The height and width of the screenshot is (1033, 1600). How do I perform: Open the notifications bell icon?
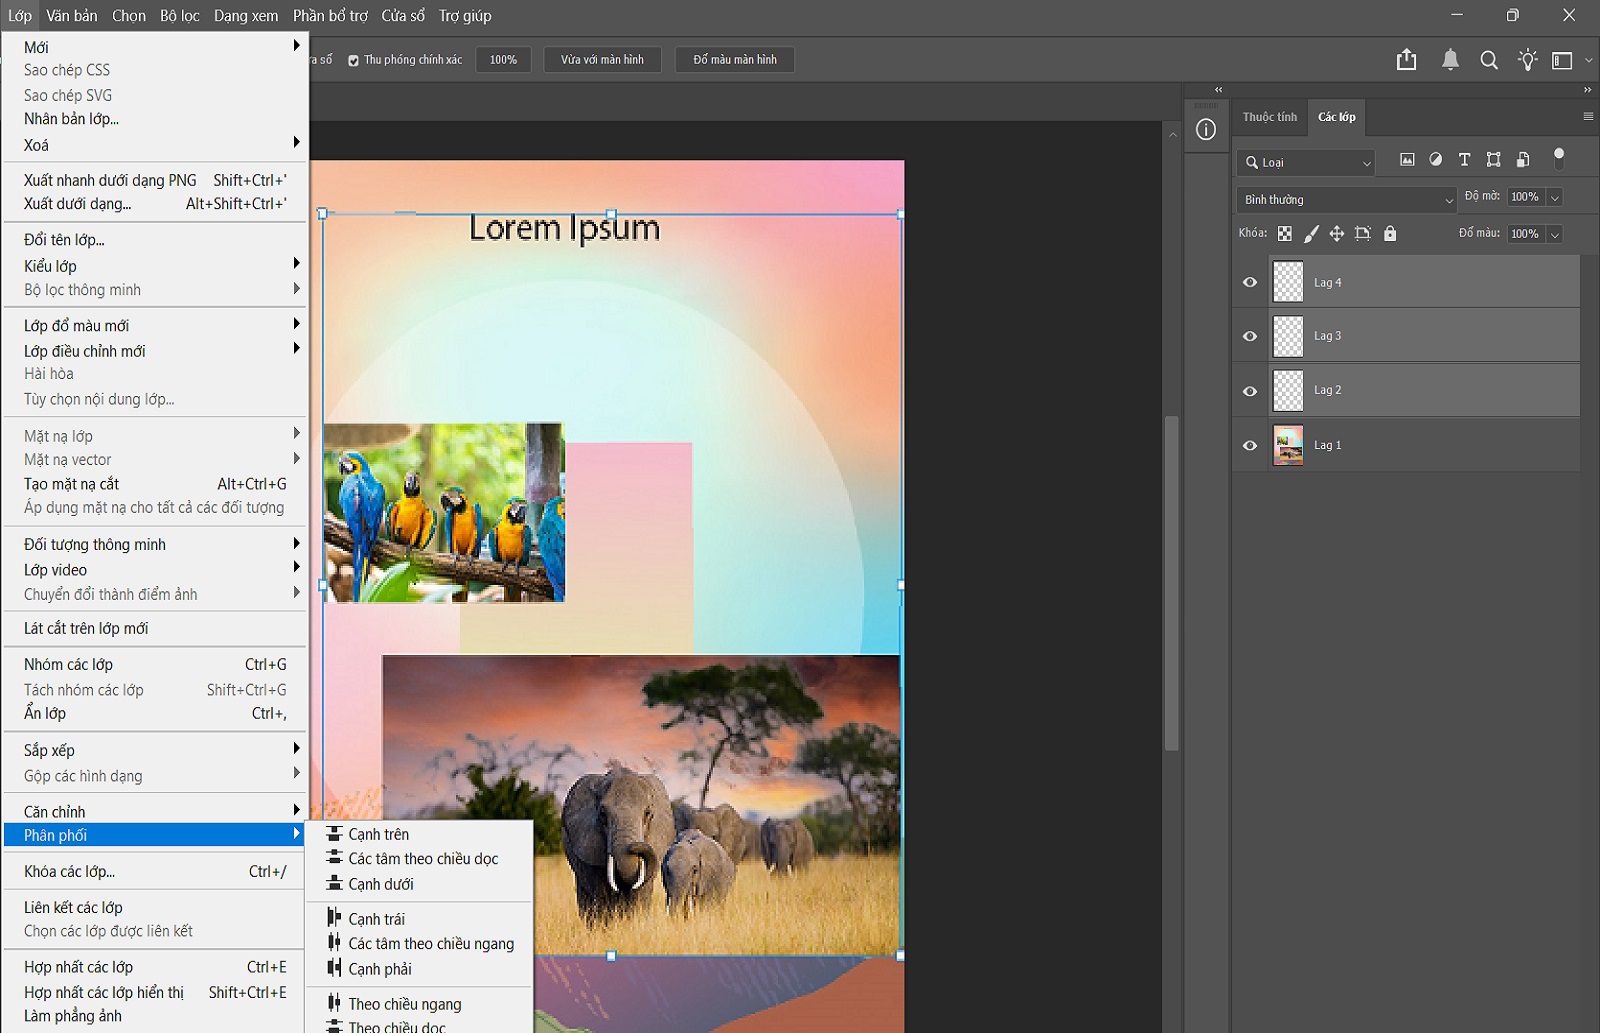1450,60
